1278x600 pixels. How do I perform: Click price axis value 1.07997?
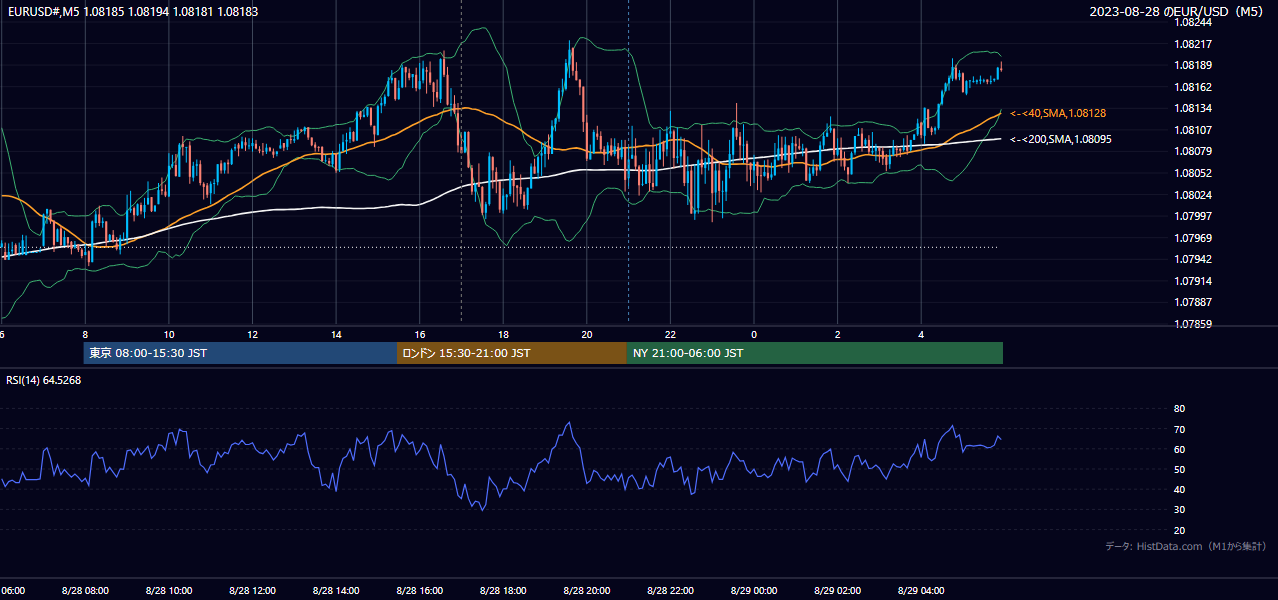[x=1194, y=216]
